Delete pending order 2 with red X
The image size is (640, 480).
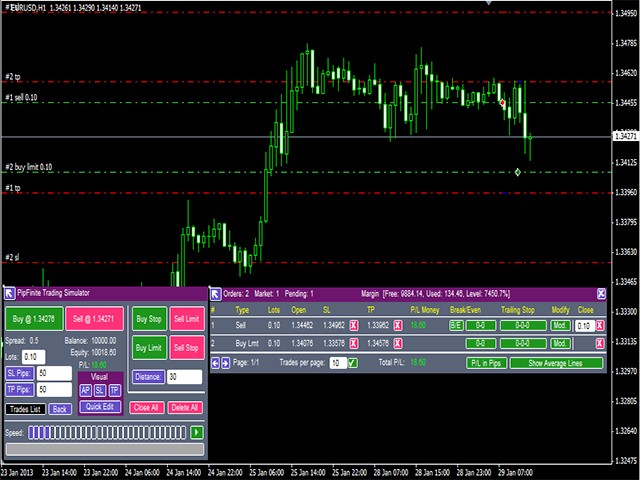600,343
